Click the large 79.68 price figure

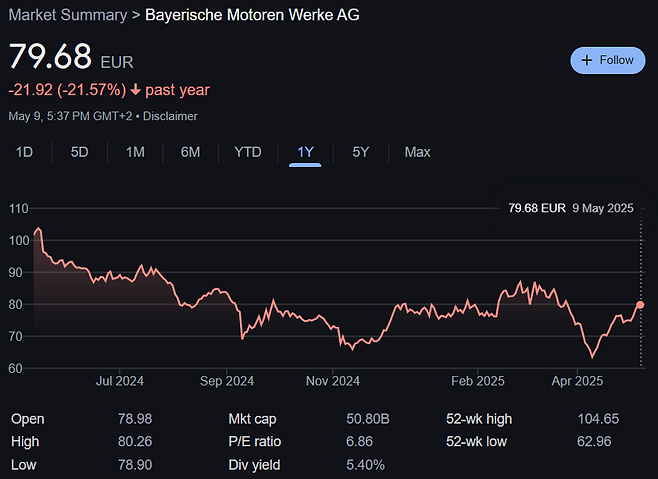(x=50, y=56)
